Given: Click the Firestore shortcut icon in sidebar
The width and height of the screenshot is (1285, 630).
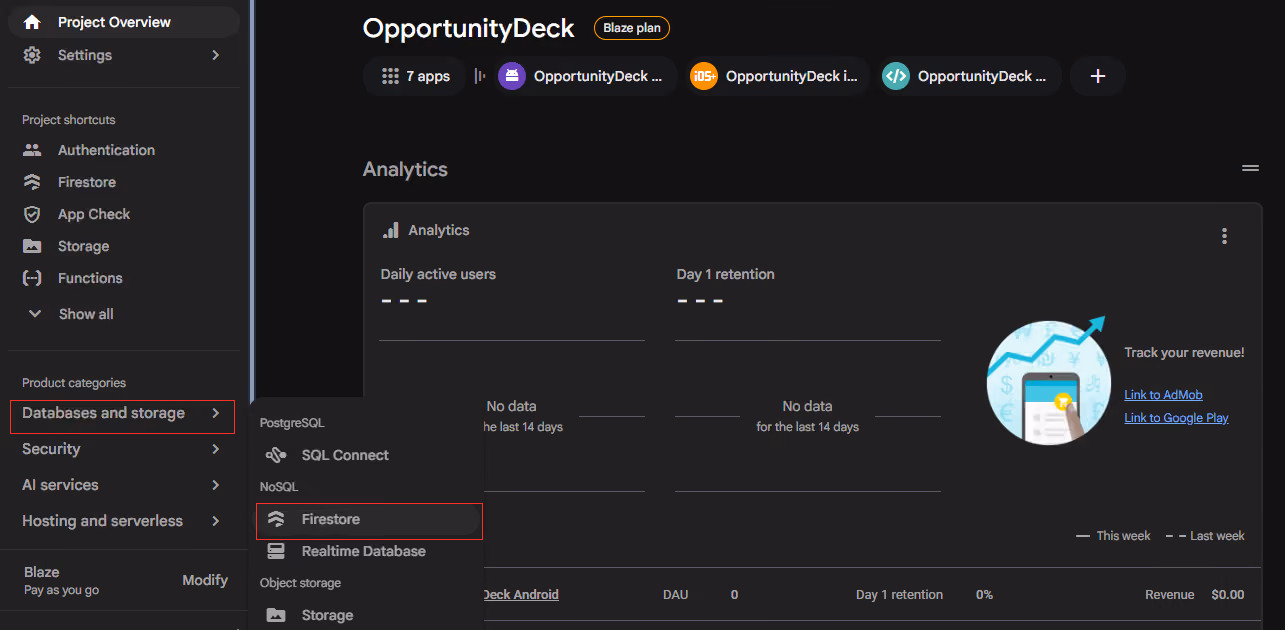Looking at the screenshot, I should (x=32, y=182).
